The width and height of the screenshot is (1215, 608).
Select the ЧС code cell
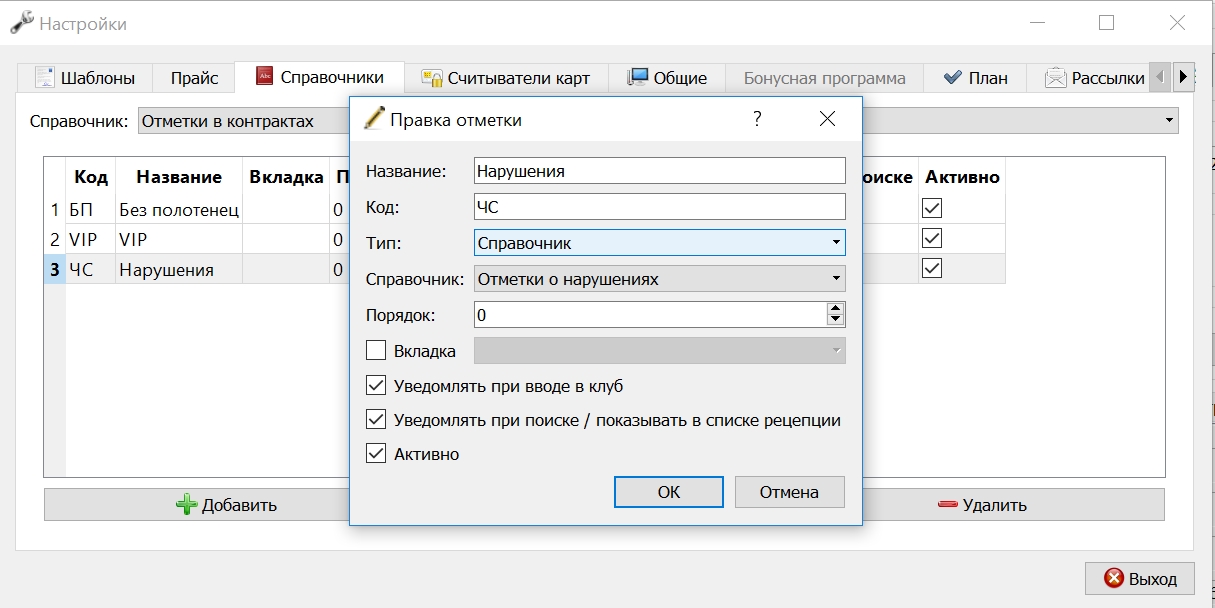(x=91, y=270)
